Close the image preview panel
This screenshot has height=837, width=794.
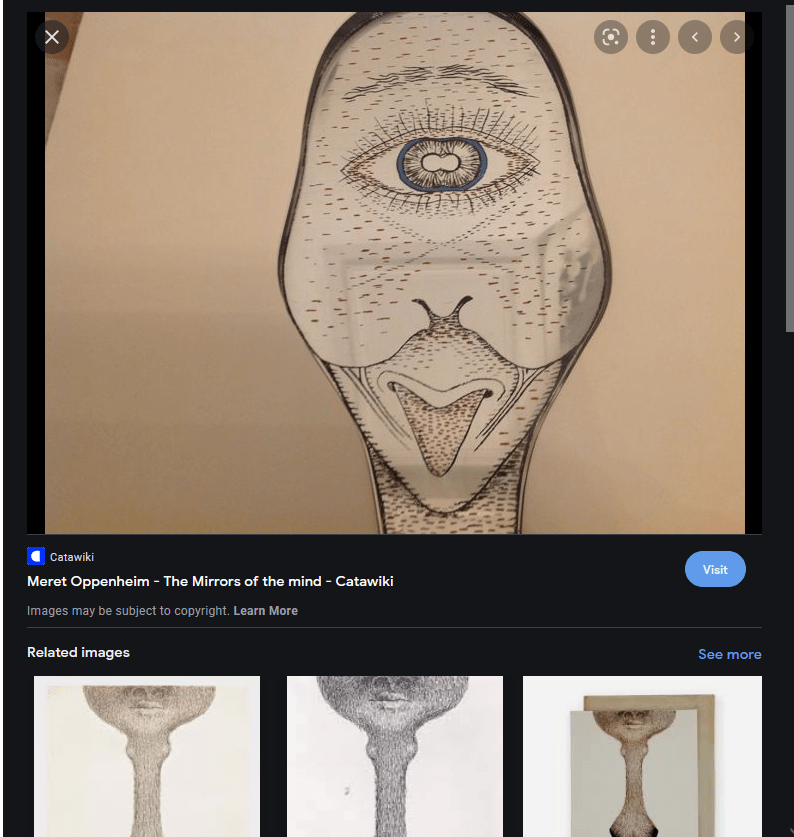tap(52, 37)
